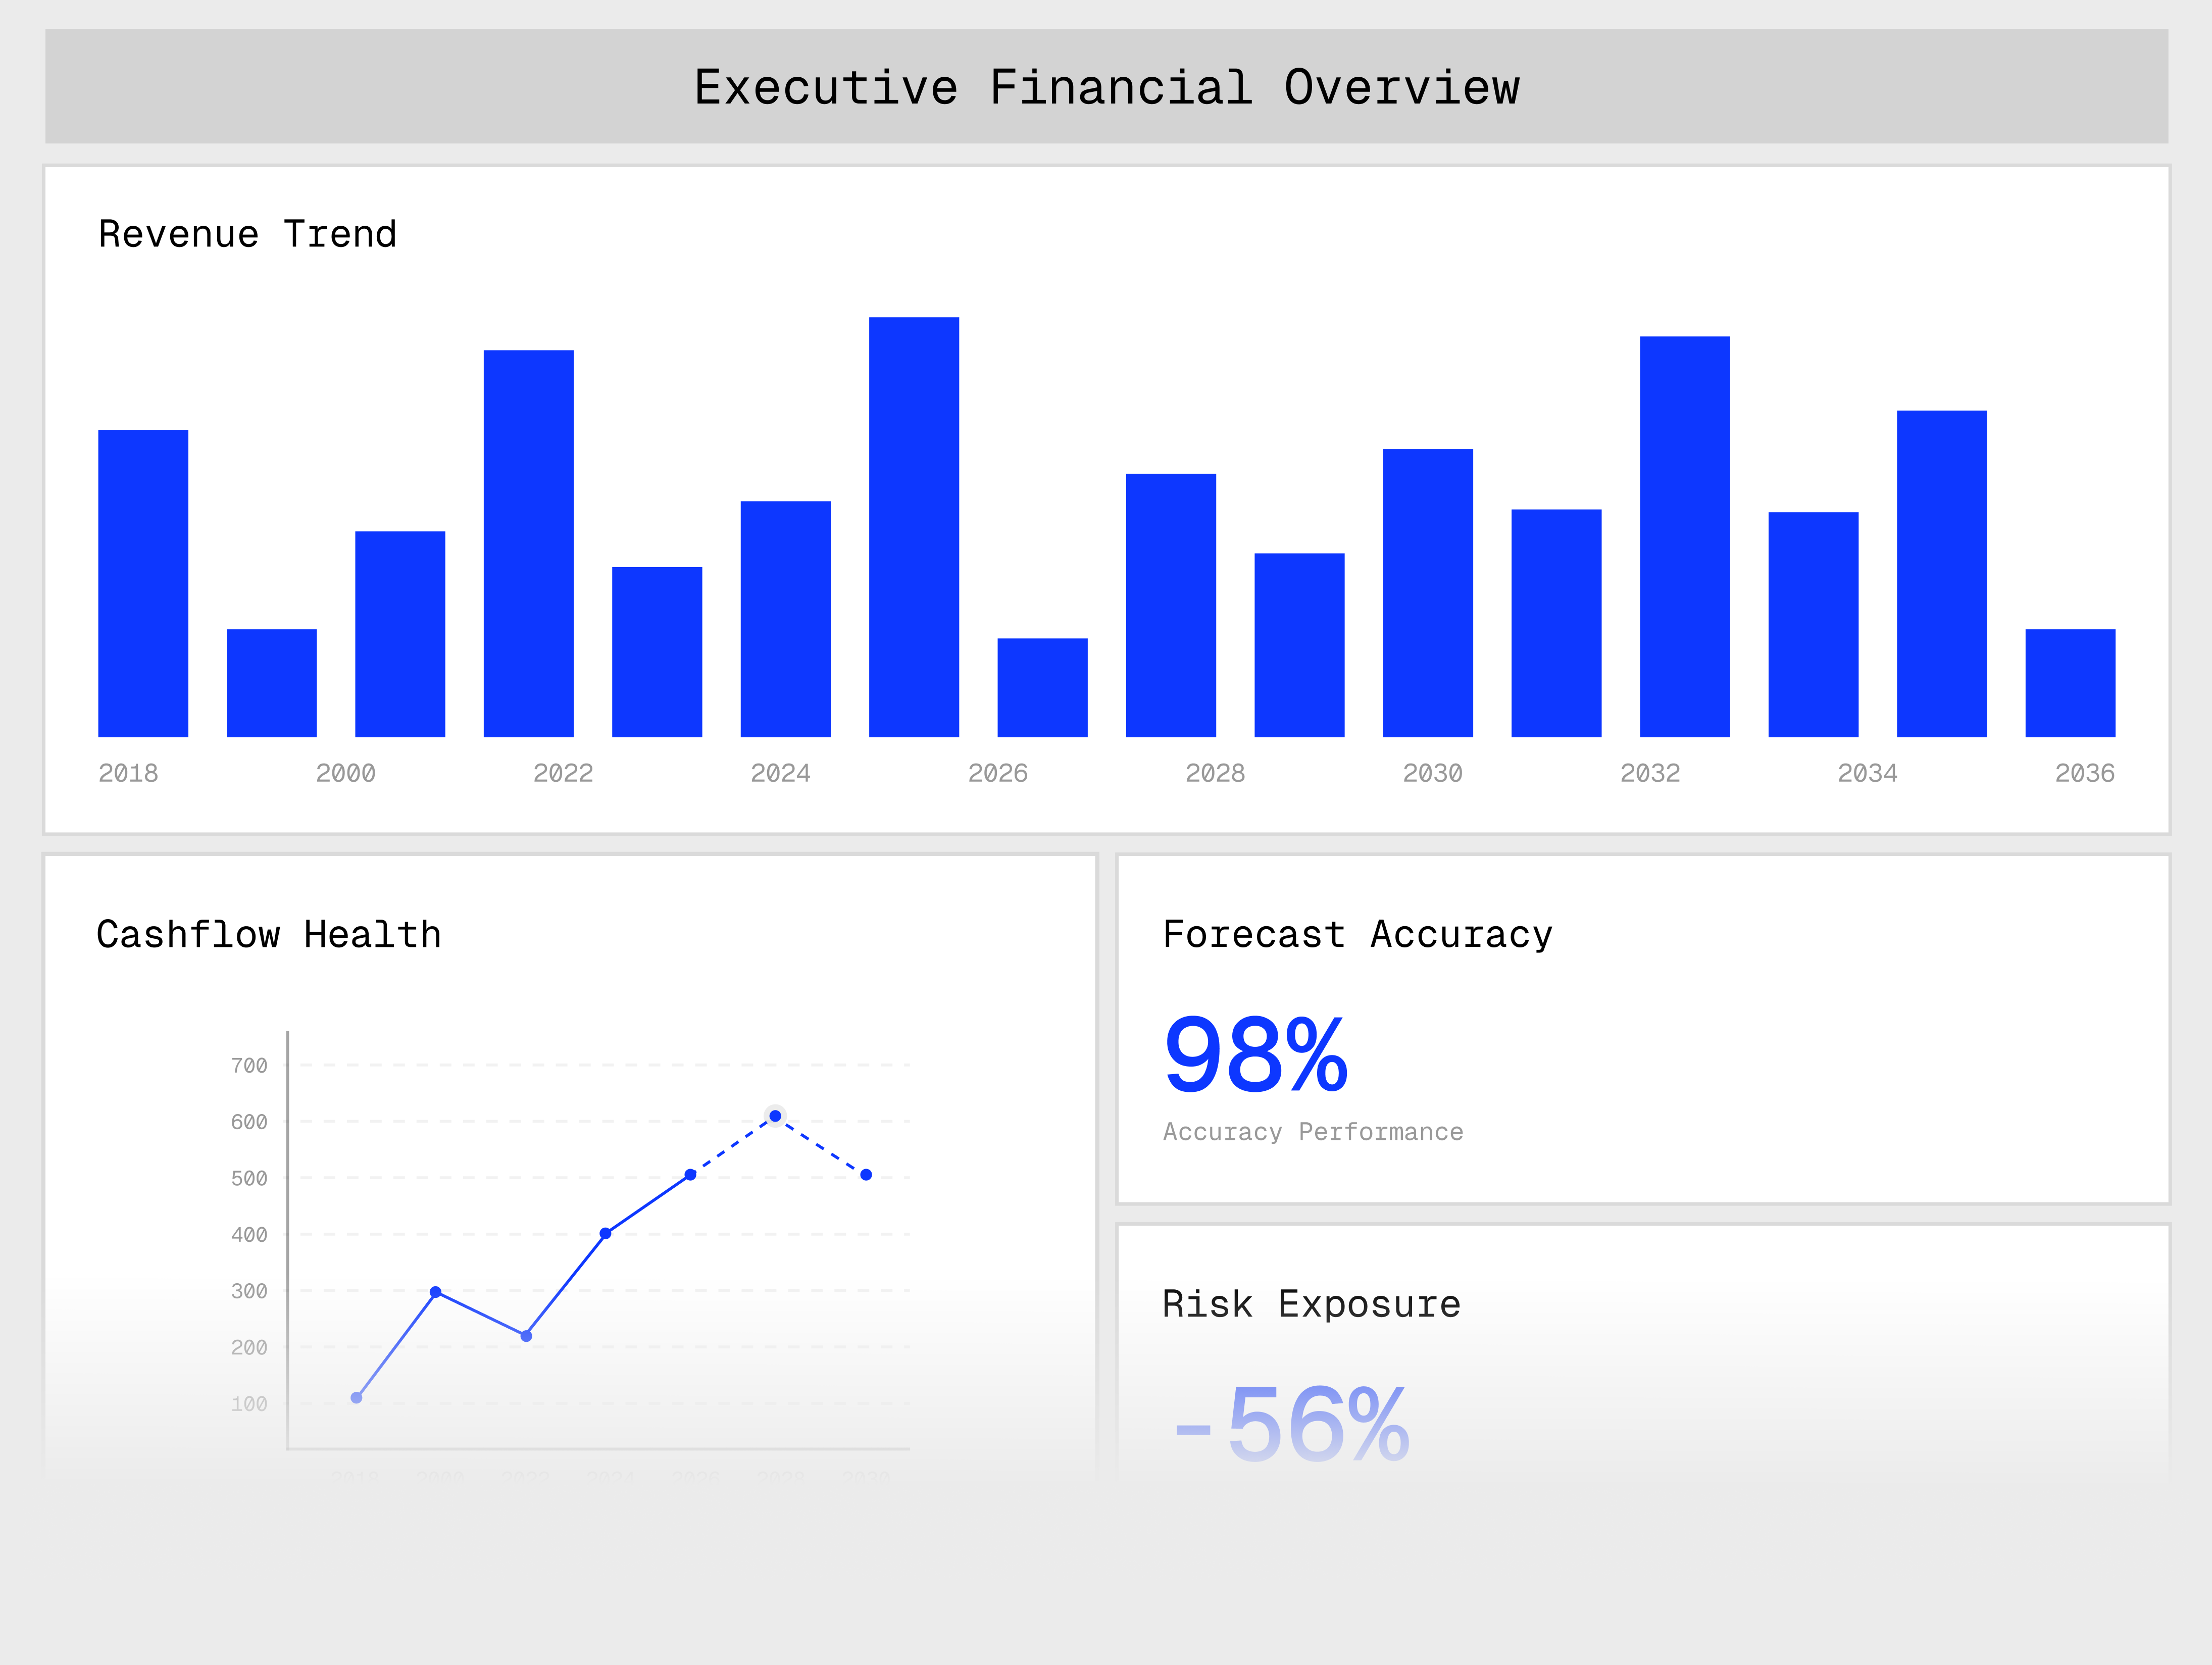
Task: Click the 2018 x-axis label
Action: tap(128, 773)
